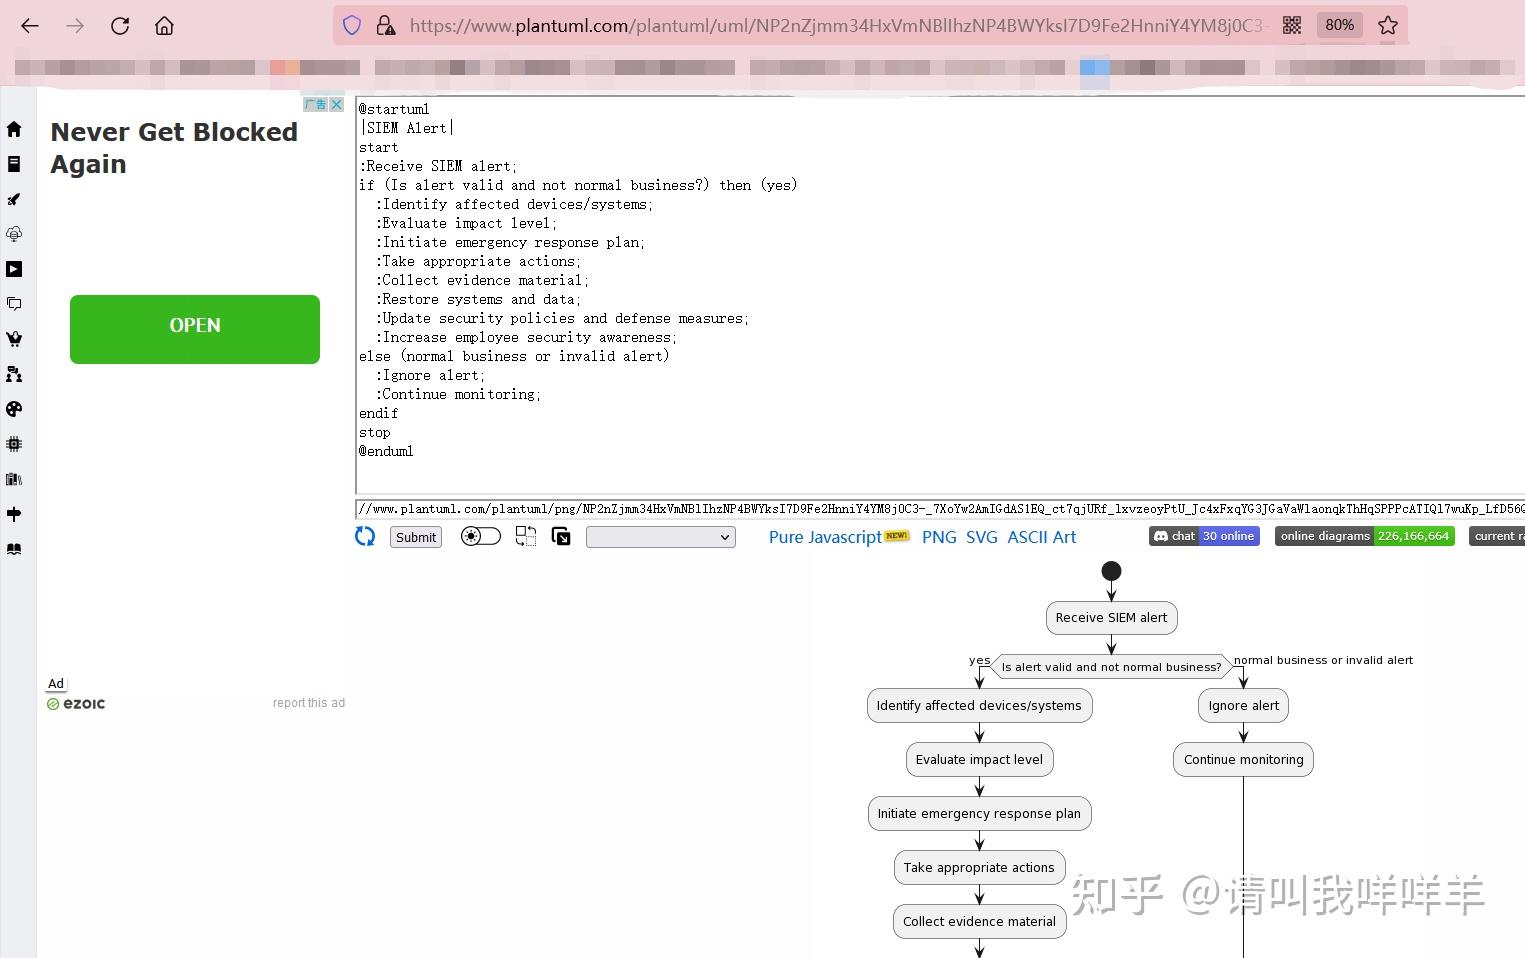Switch to PNG output
Viewport: 1525px width, 958px height.
pyautogui.click(x=939, y=537)
